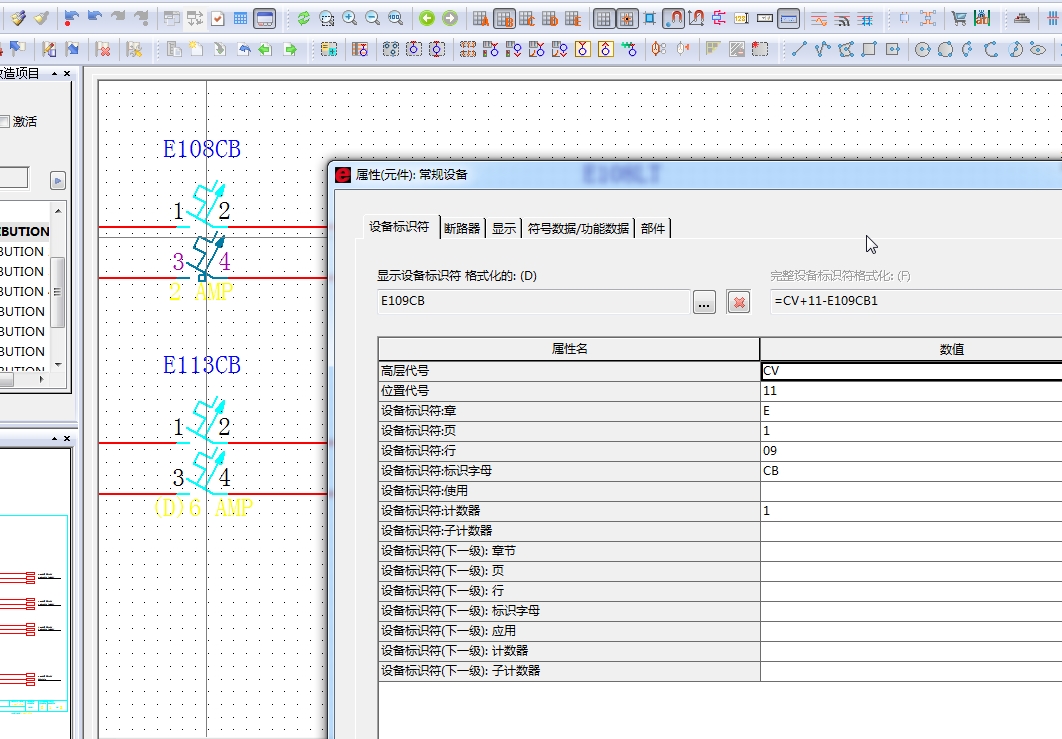Click the 高层代号 value field containing CV
The height and width of the screenshot is (739, 1062).
click(910, 371)
